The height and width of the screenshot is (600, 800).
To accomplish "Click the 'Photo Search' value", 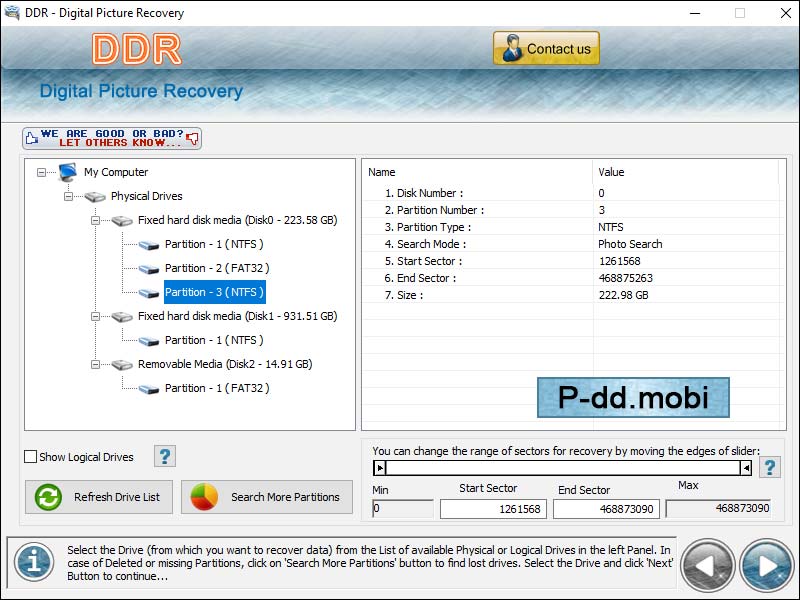I will tap(630, 244).
